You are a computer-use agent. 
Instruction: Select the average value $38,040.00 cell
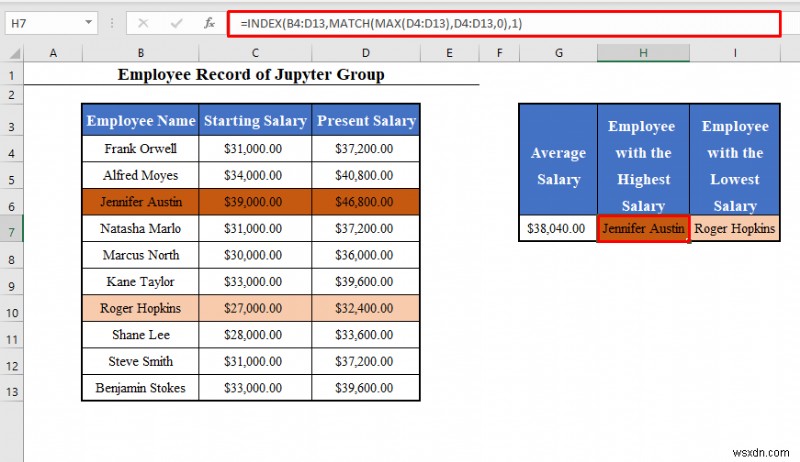tap(559, 228)
